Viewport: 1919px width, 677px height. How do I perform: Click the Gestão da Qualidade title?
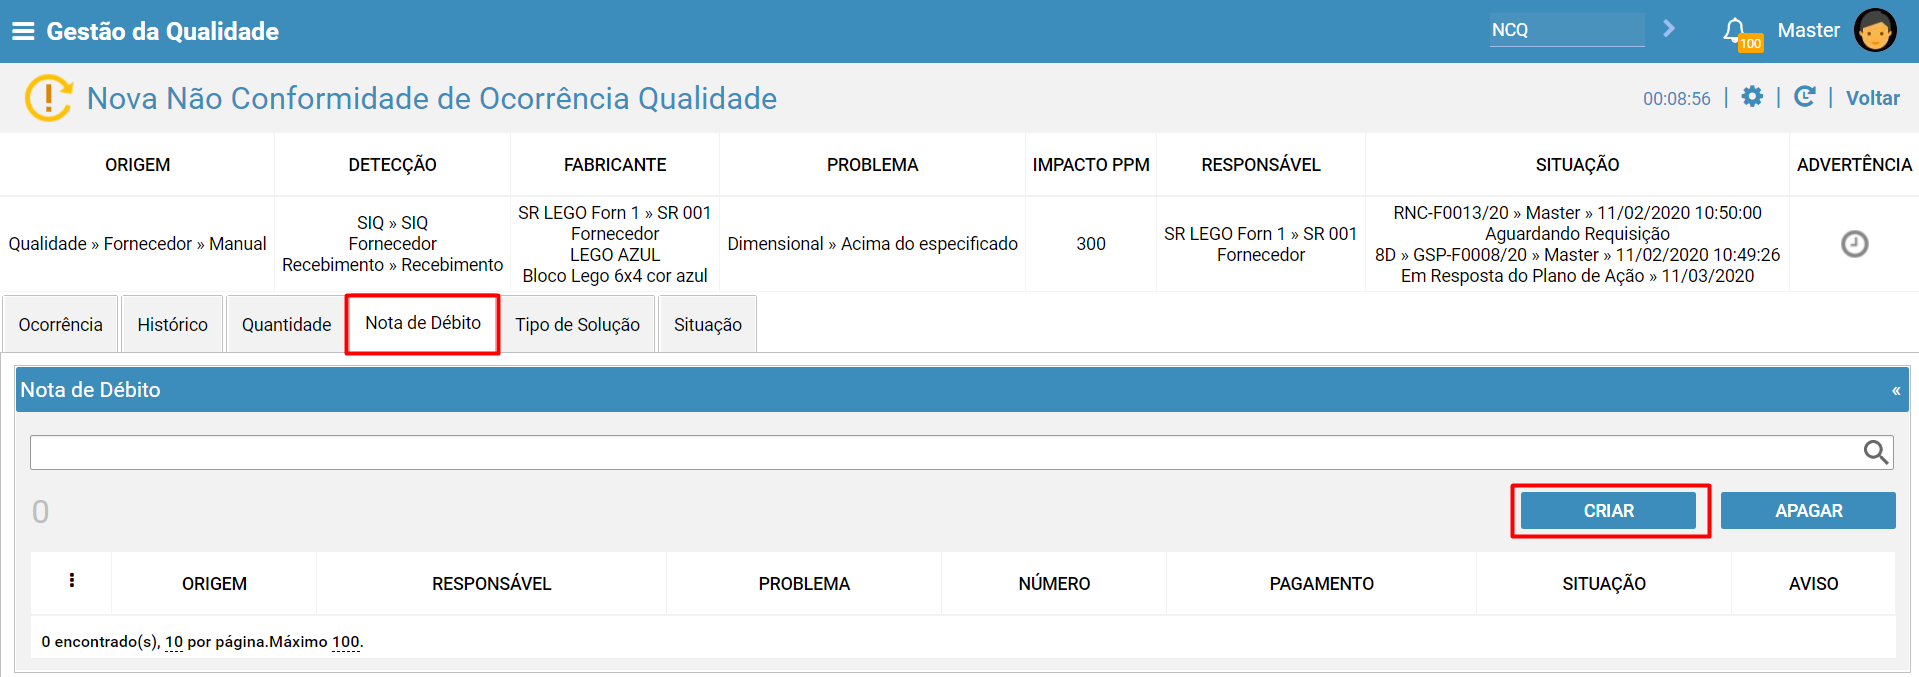click(163, 31)
